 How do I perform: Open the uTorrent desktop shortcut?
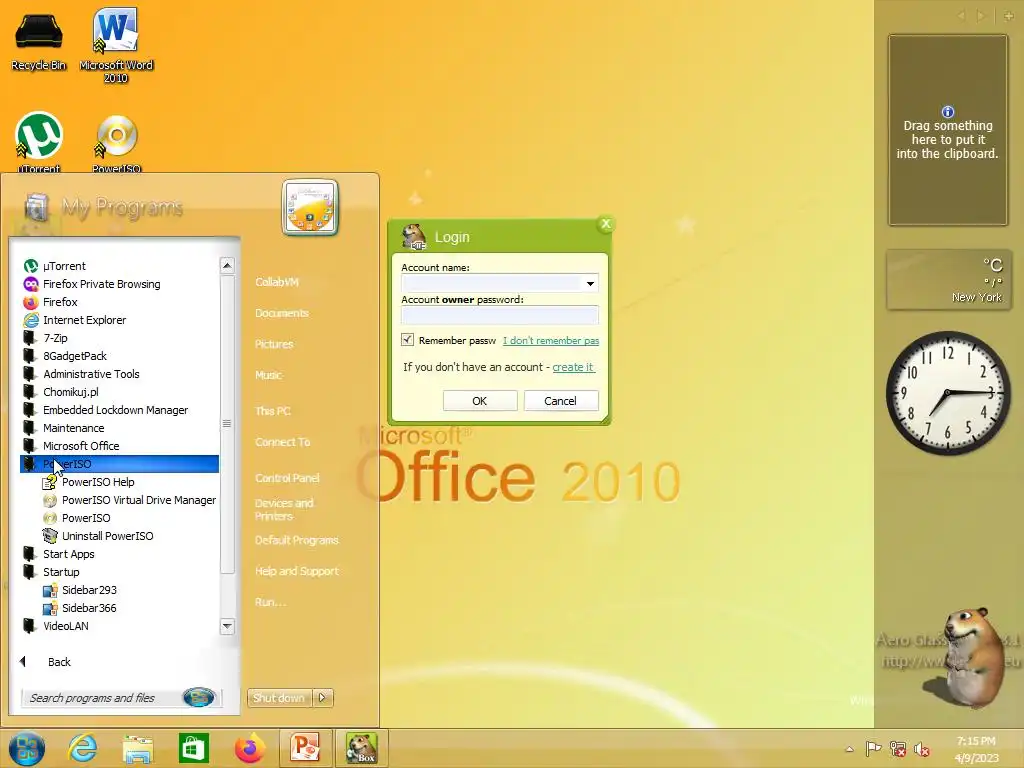click(39, 142)
